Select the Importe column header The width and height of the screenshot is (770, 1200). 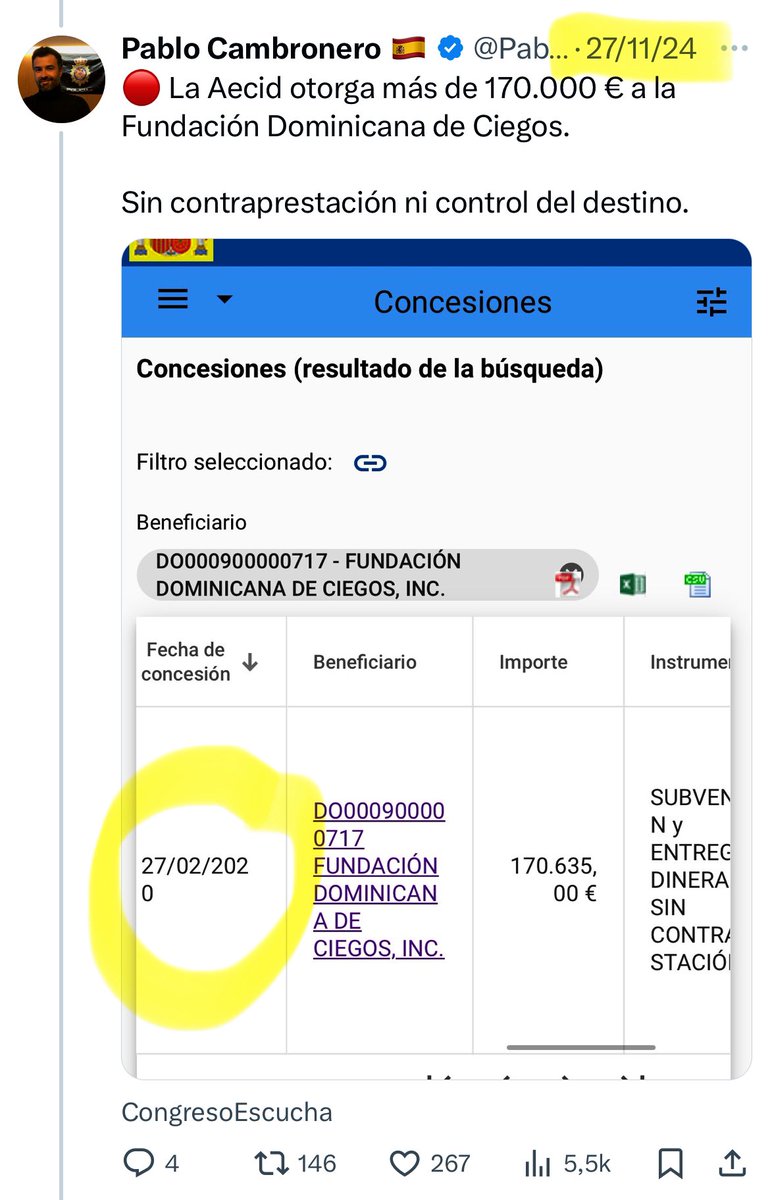click(x=533, y=662)
